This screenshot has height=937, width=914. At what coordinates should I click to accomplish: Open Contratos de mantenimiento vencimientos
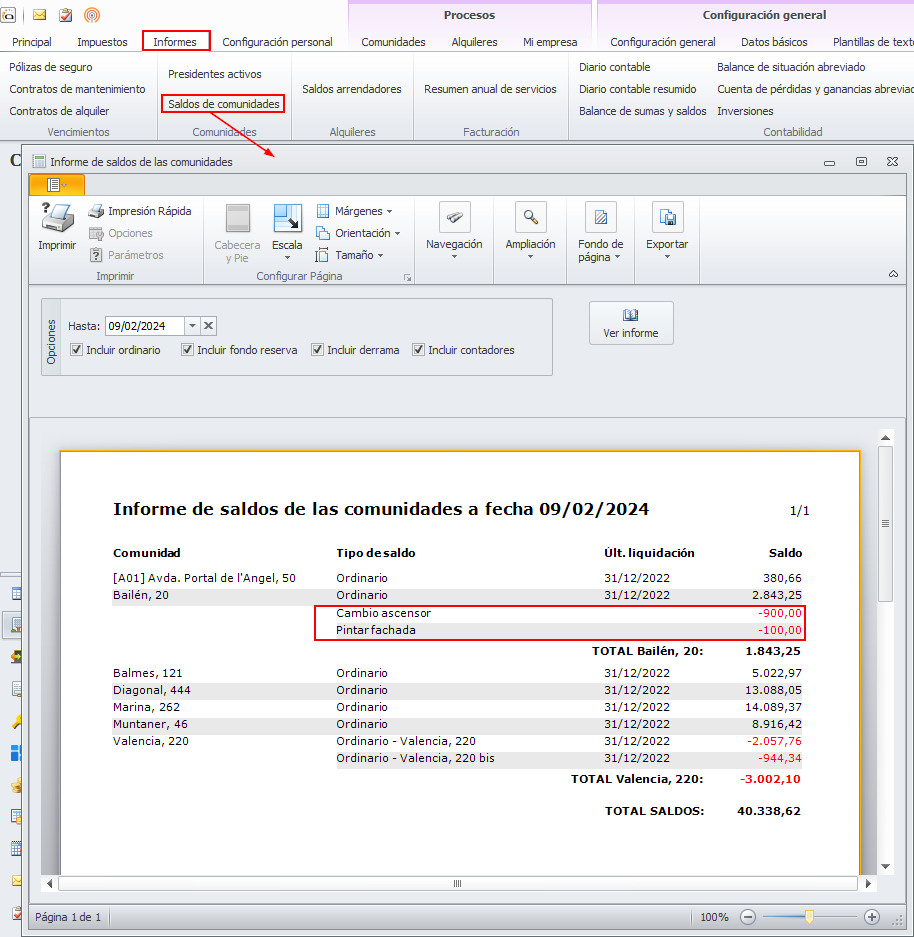(77, 89)
